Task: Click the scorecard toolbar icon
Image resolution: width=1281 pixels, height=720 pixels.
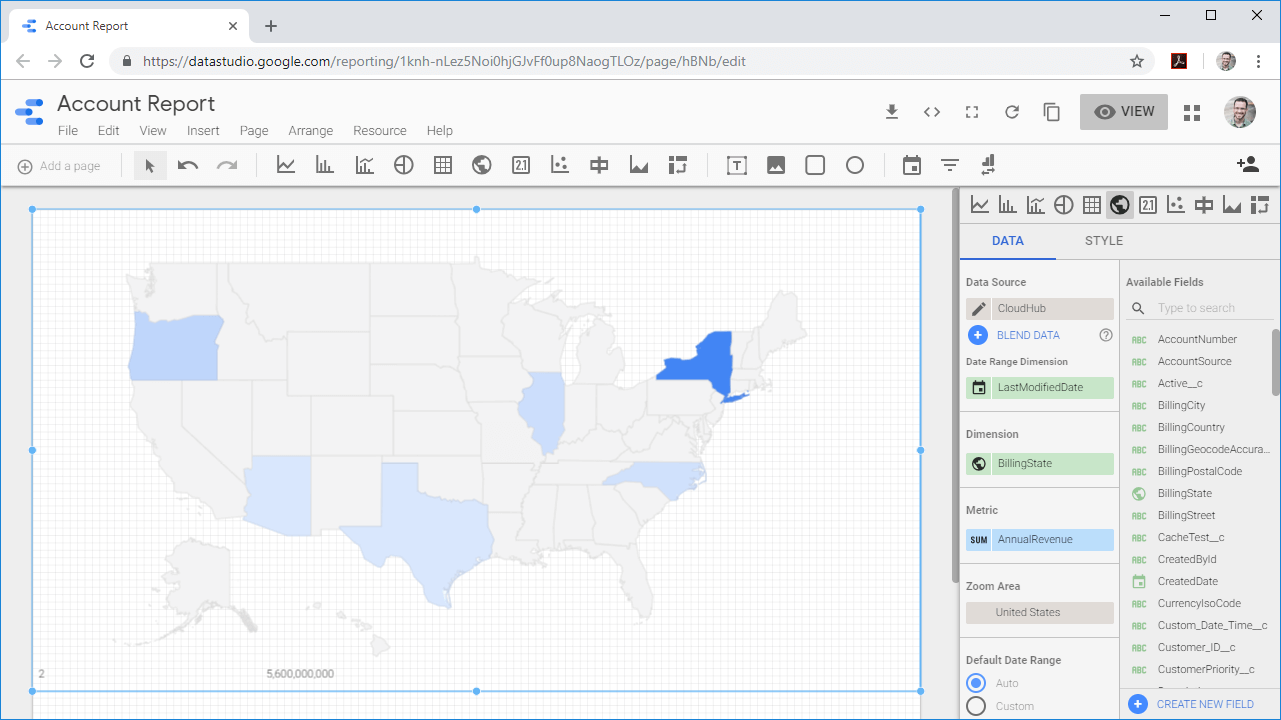Action: click(521, 165)
